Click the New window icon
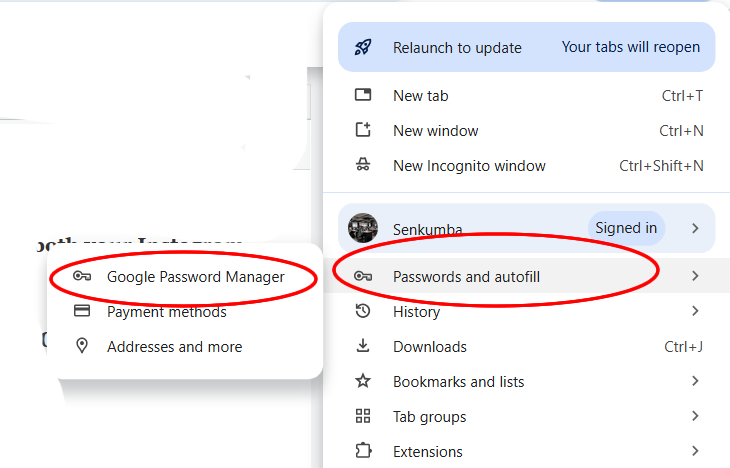The image size is (730, 468). 364,131
